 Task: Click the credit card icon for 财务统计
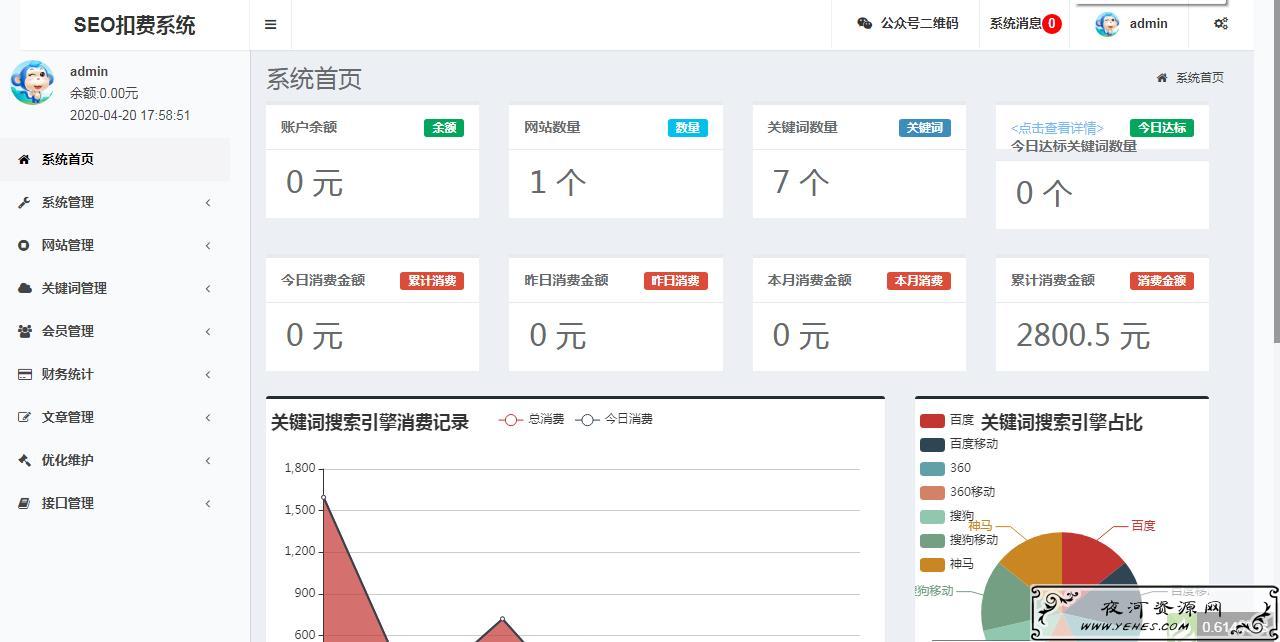click(x=24, y=374)
